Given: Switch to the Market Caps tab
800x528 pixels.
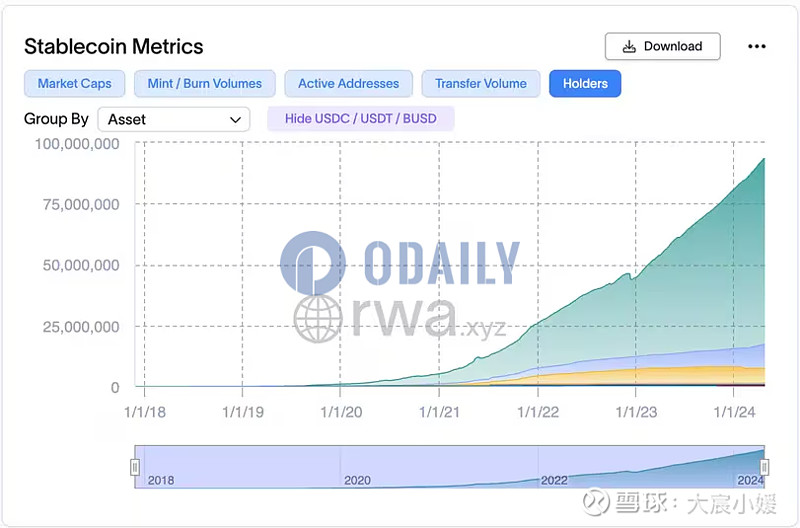Looking at the screenshot, I should click(x=74, y=84).
